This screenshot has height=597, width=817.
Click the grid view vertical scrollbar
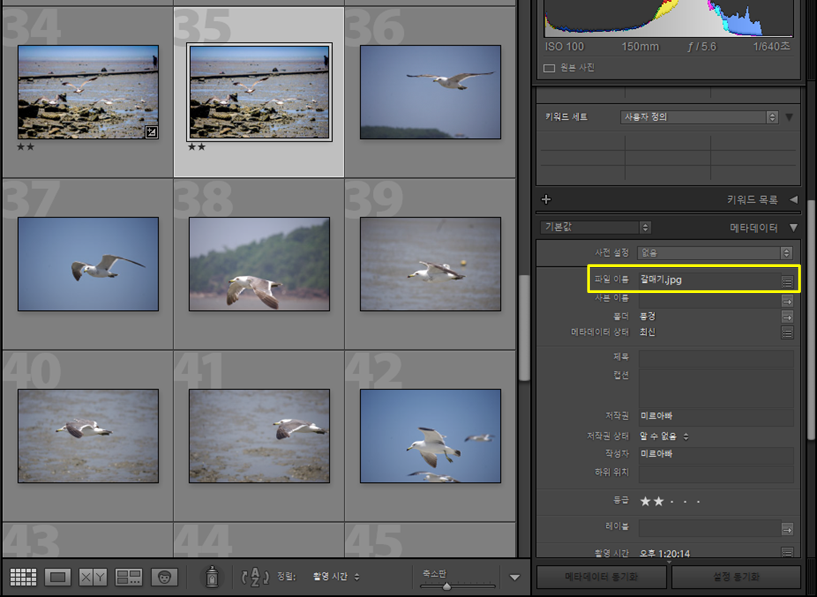coord(524,328)
